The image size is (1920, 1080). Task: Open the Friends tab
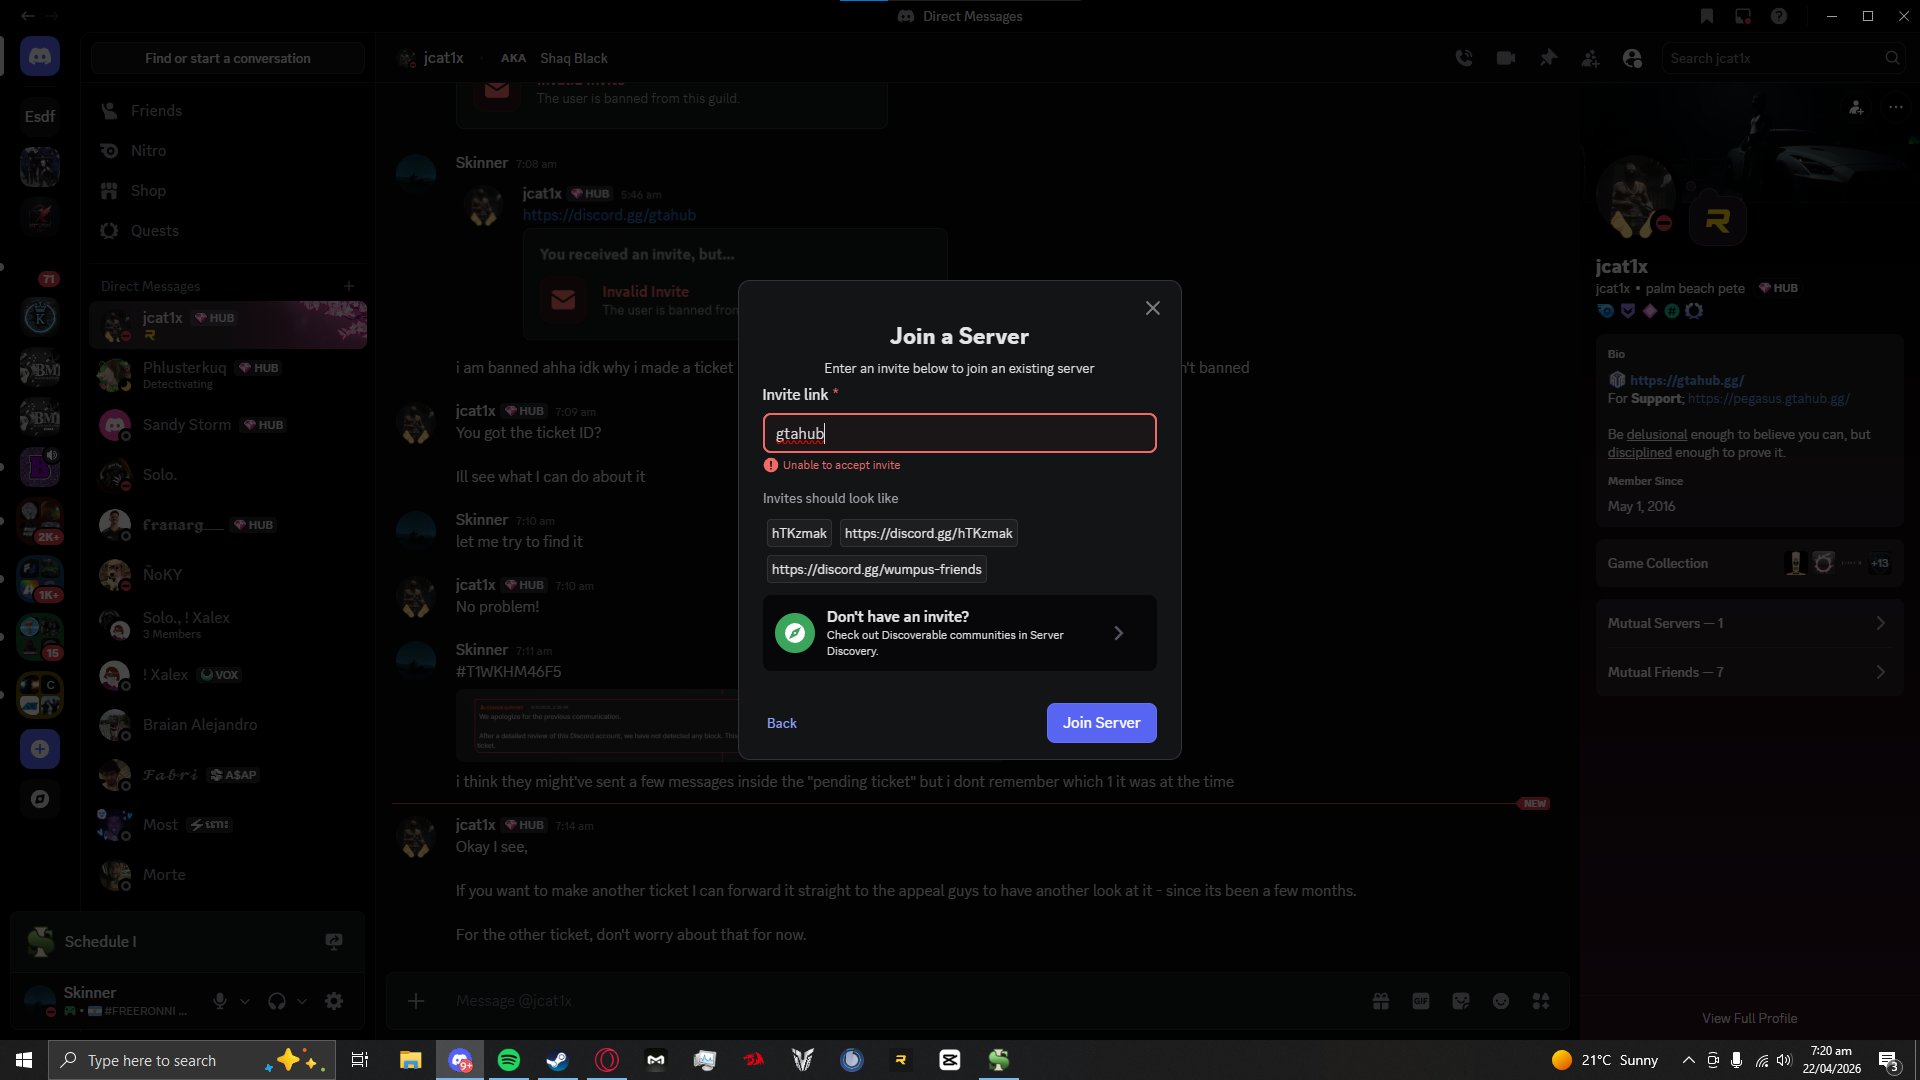click(228, 111)
